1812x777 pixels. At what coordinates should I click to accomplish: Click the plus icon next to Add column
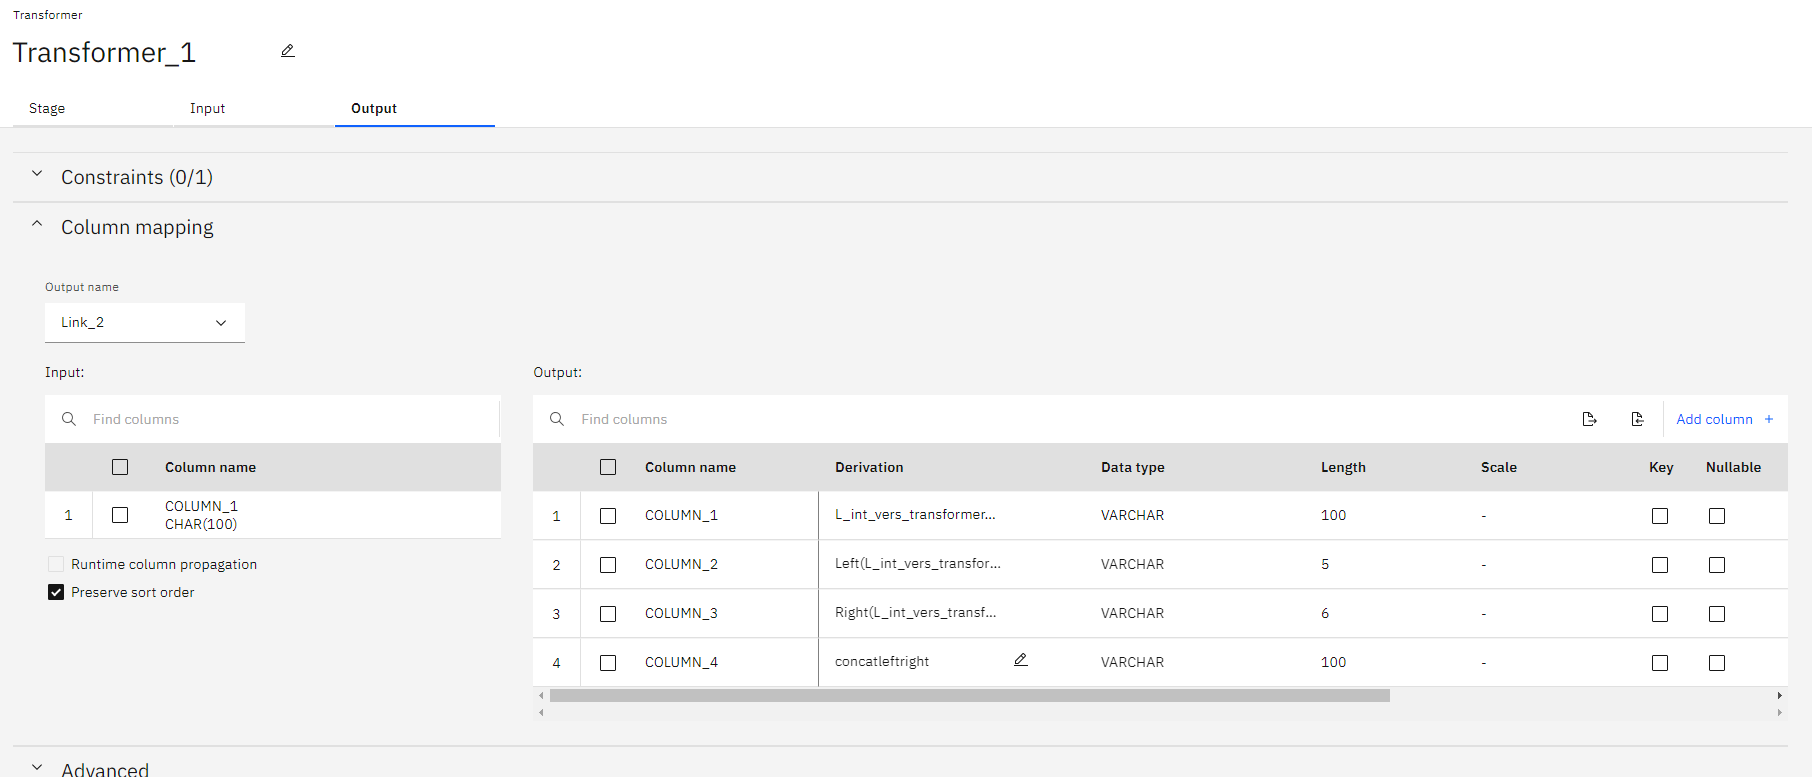(1769, 419)
